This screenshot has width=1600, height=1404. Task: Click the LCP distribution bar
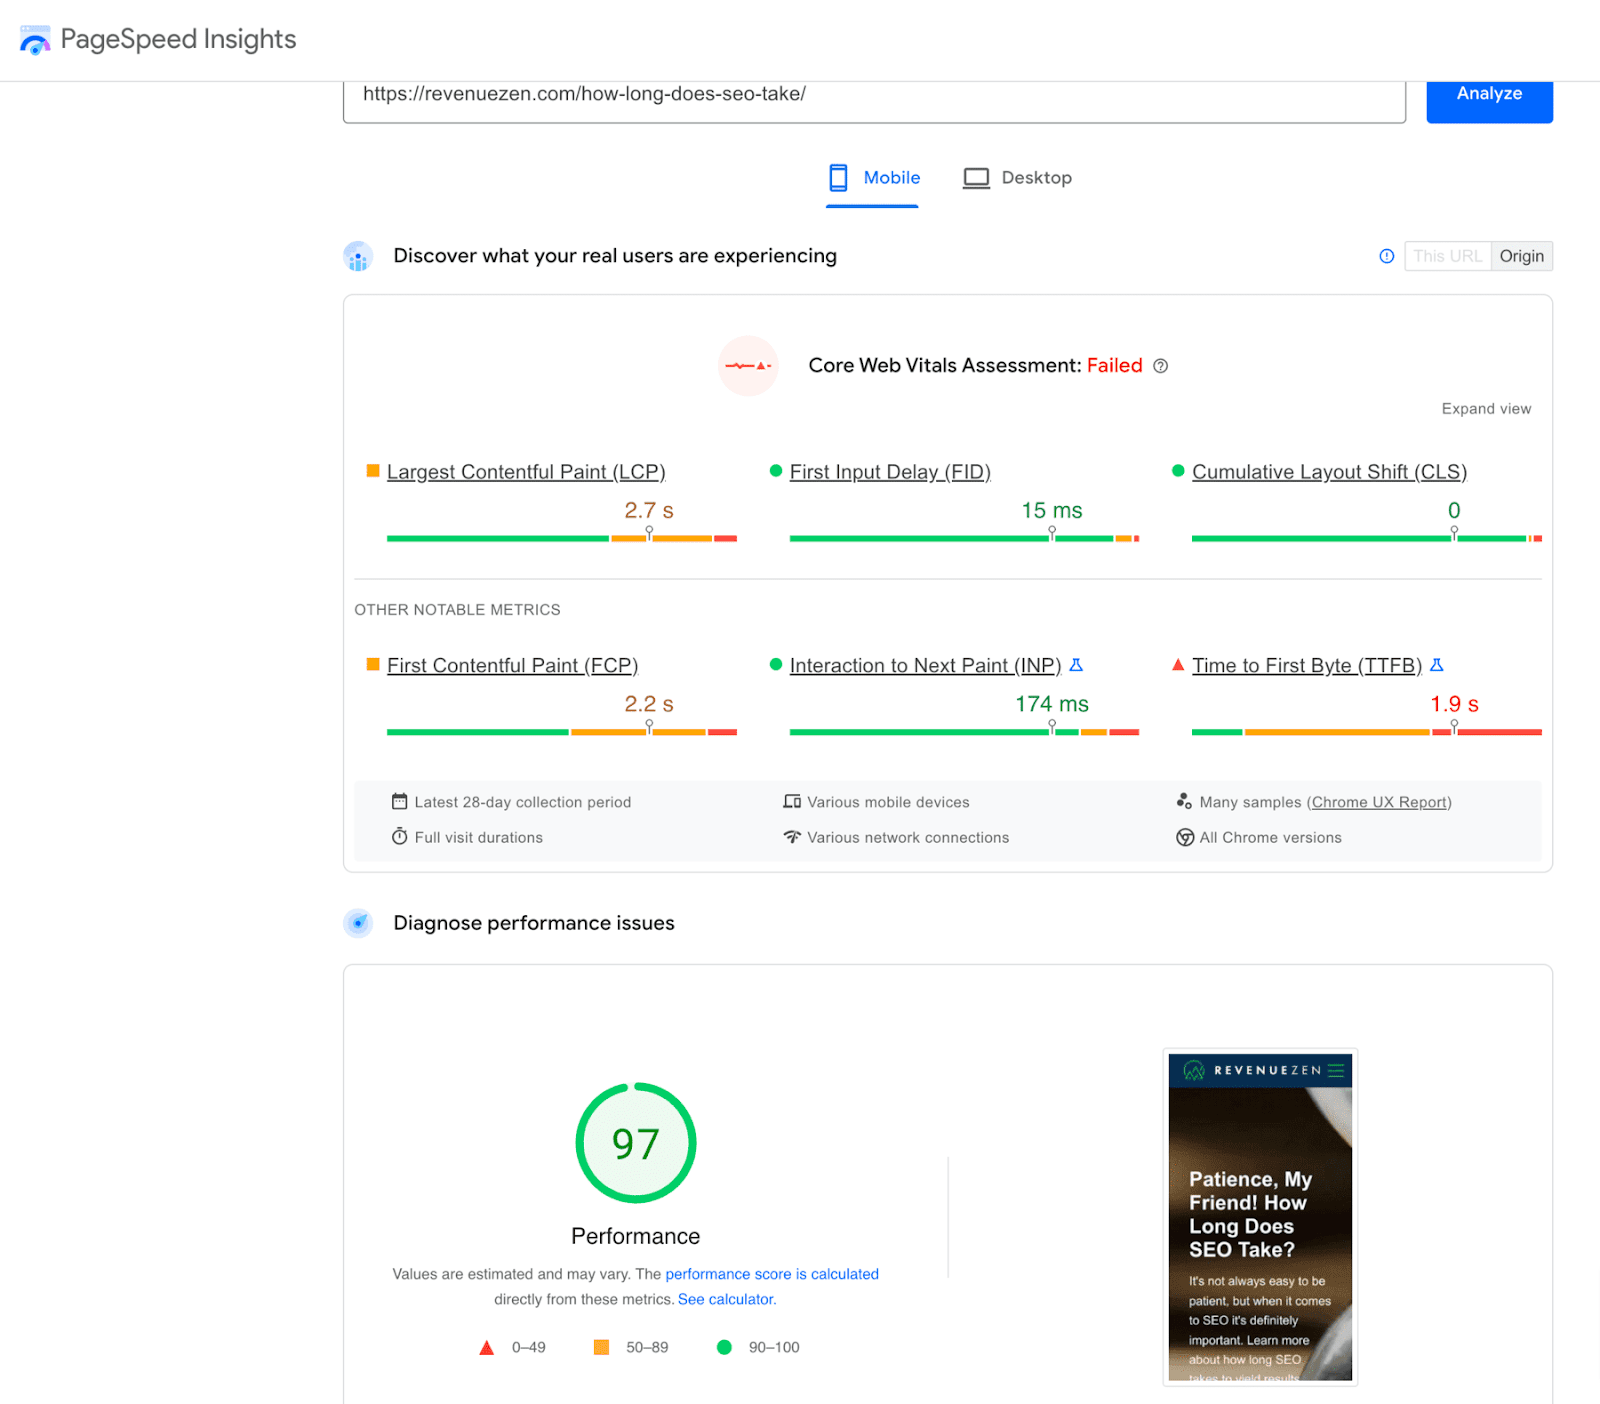point(562,538)
